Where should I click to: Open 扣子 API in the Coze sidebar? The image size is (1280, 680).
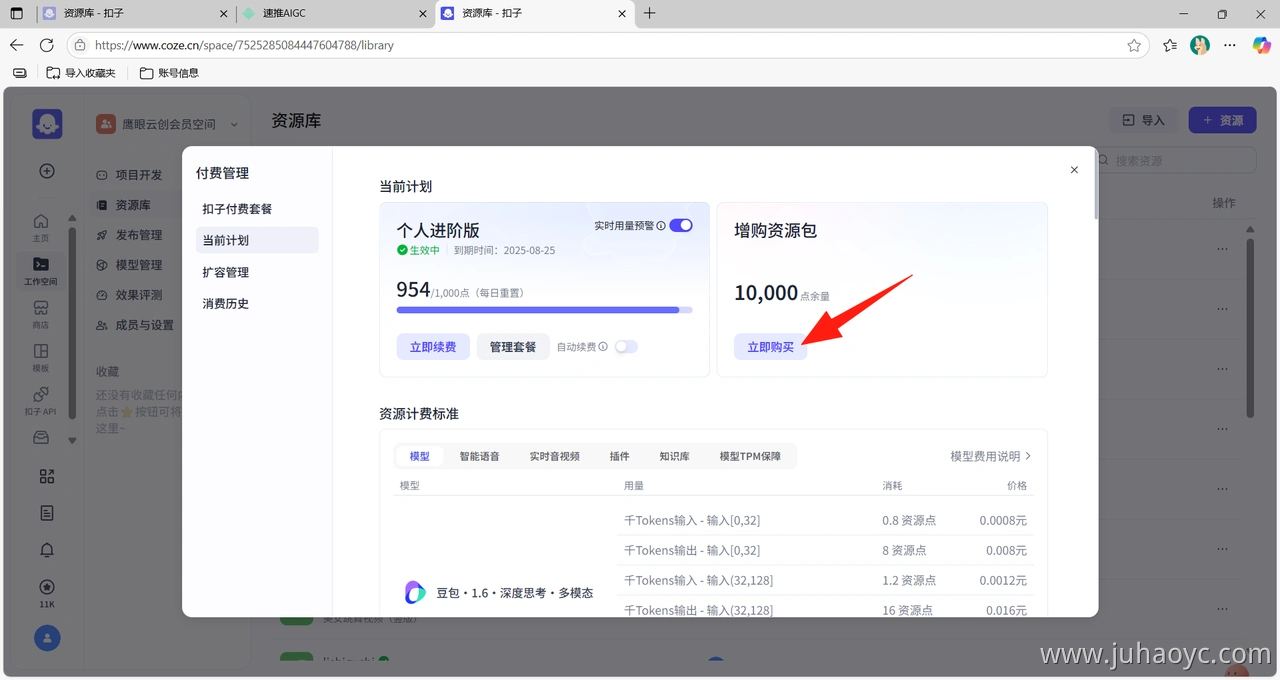click(41, 401)
